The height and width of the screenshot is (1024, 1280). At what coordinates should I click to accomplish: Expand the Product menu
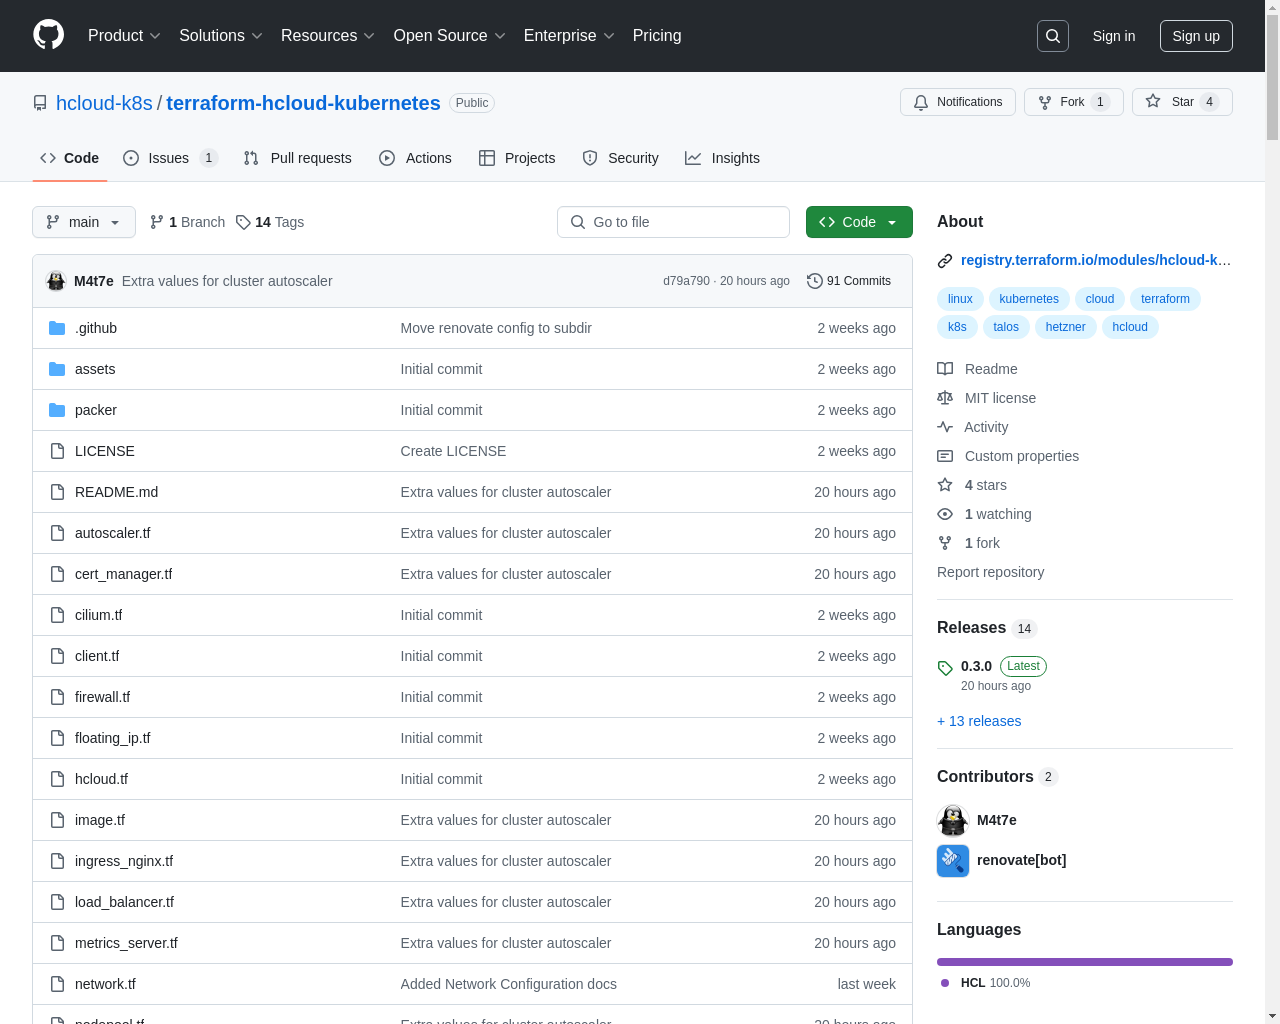pyautogui.click(x=124, y=36)
